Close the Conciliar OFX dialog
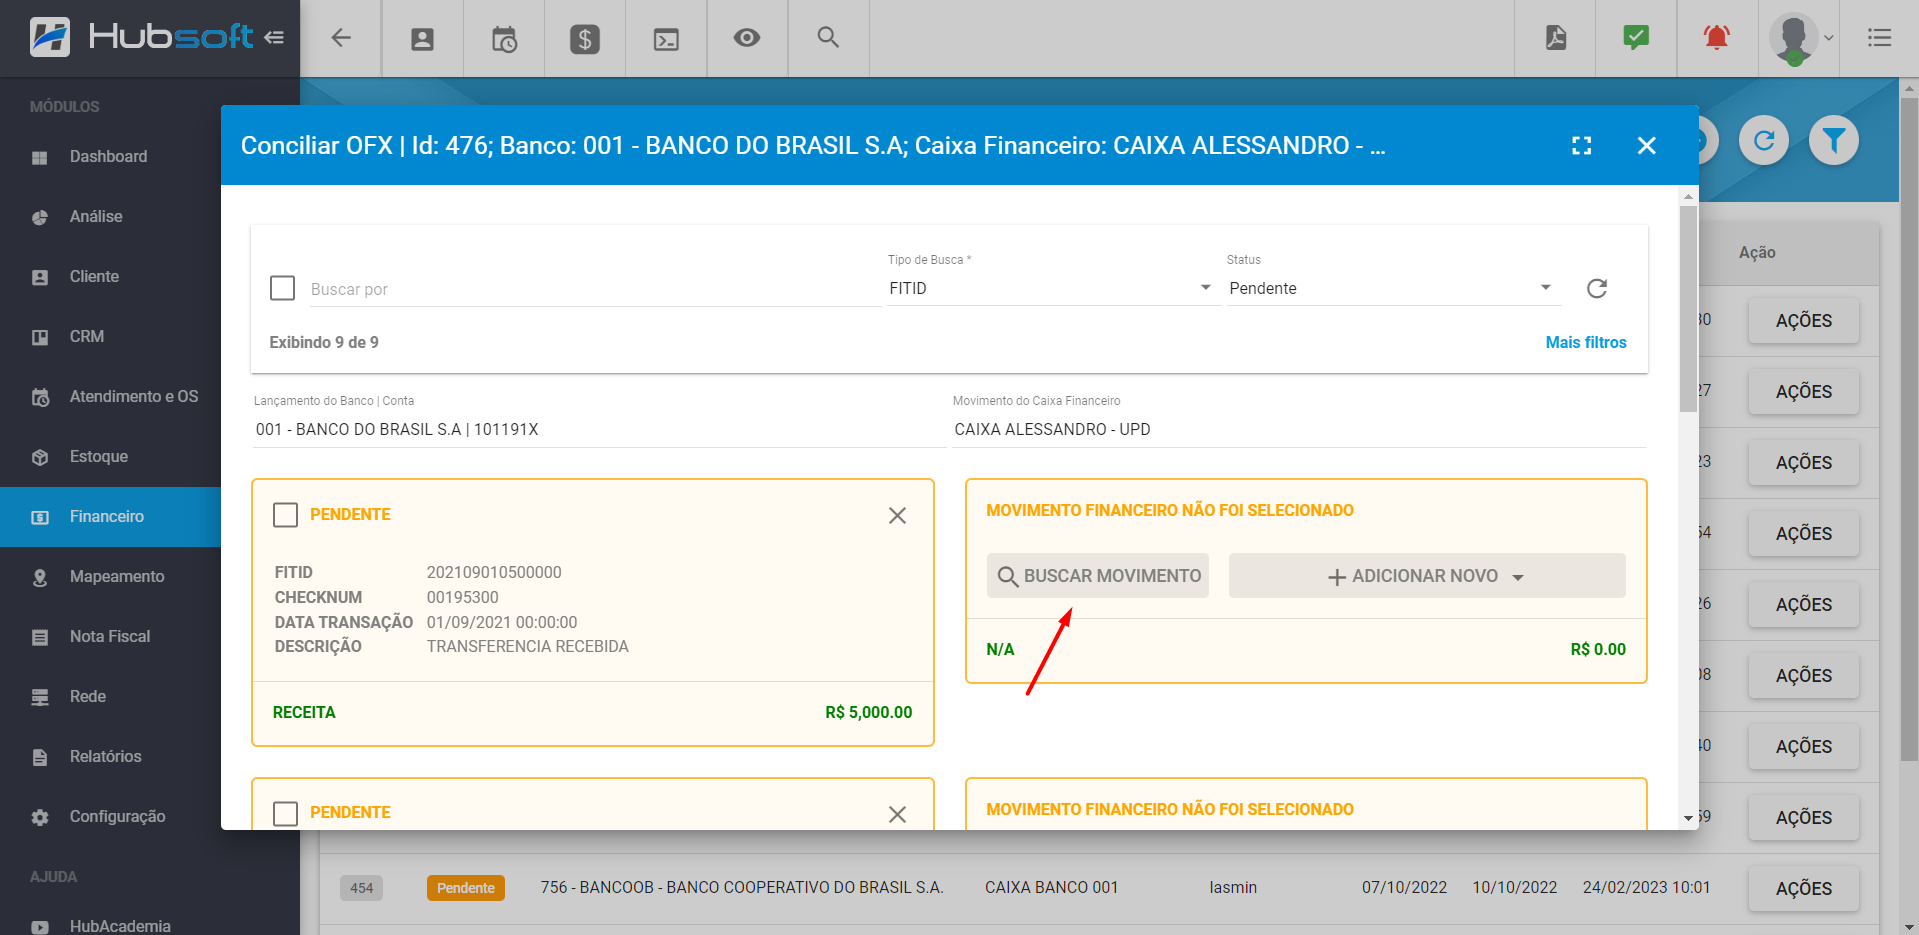 point(1647,146)
